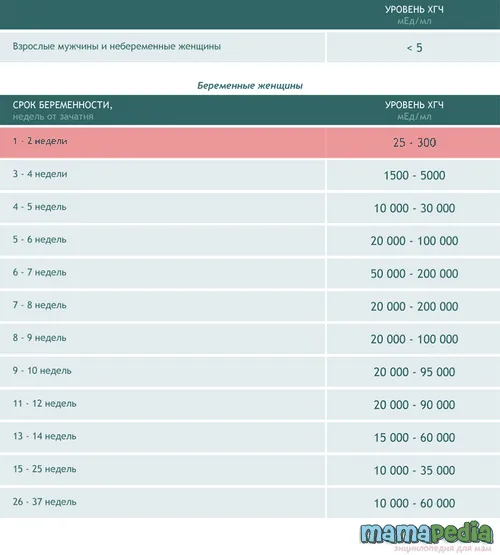Select the "26 - 37 недель" row label
Viewport: 500px width, 555px height.
click(45, 502)
